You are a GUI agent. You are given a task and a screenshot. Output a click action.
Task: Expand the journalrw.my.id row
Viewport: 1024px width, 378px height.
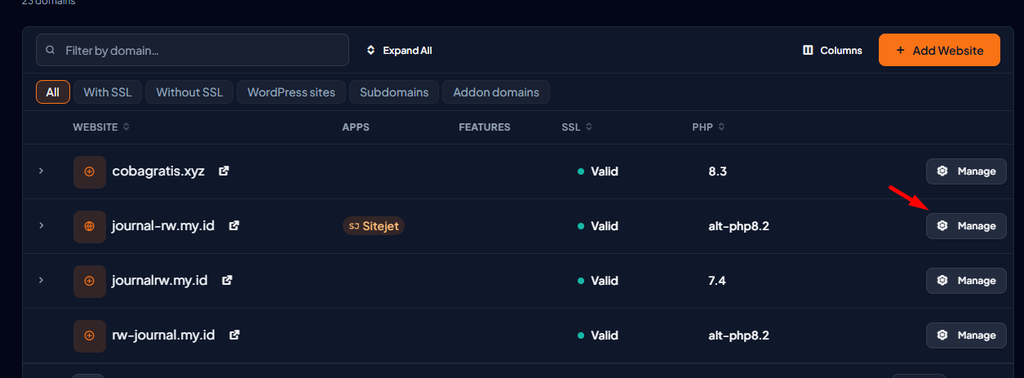(40, 280)
